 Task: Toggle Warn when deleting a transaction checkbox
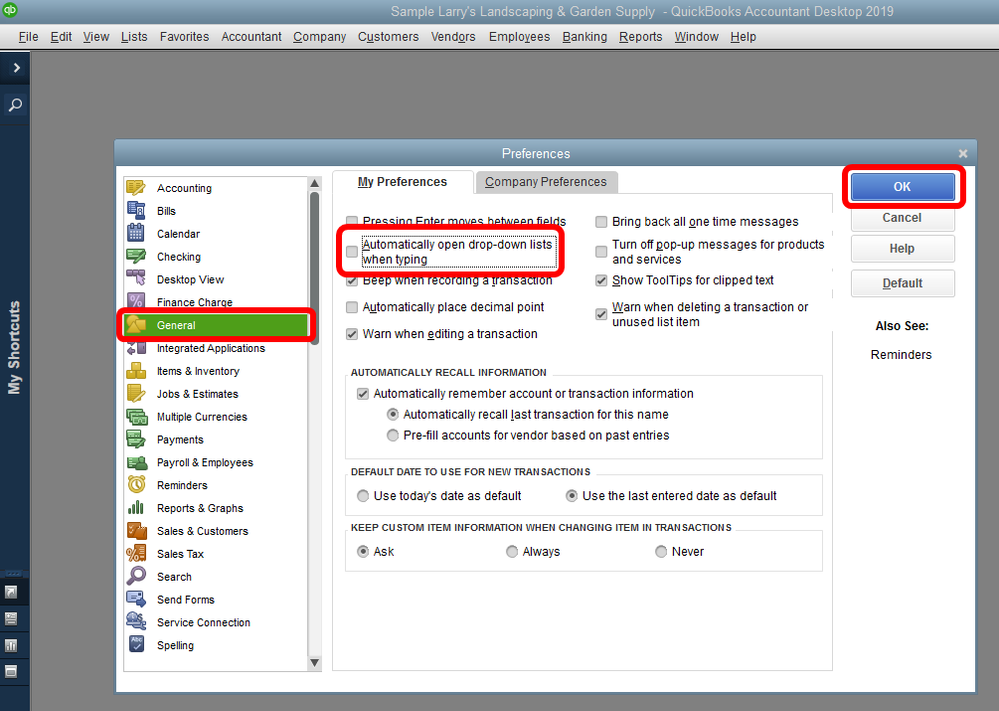click(601, 314)
